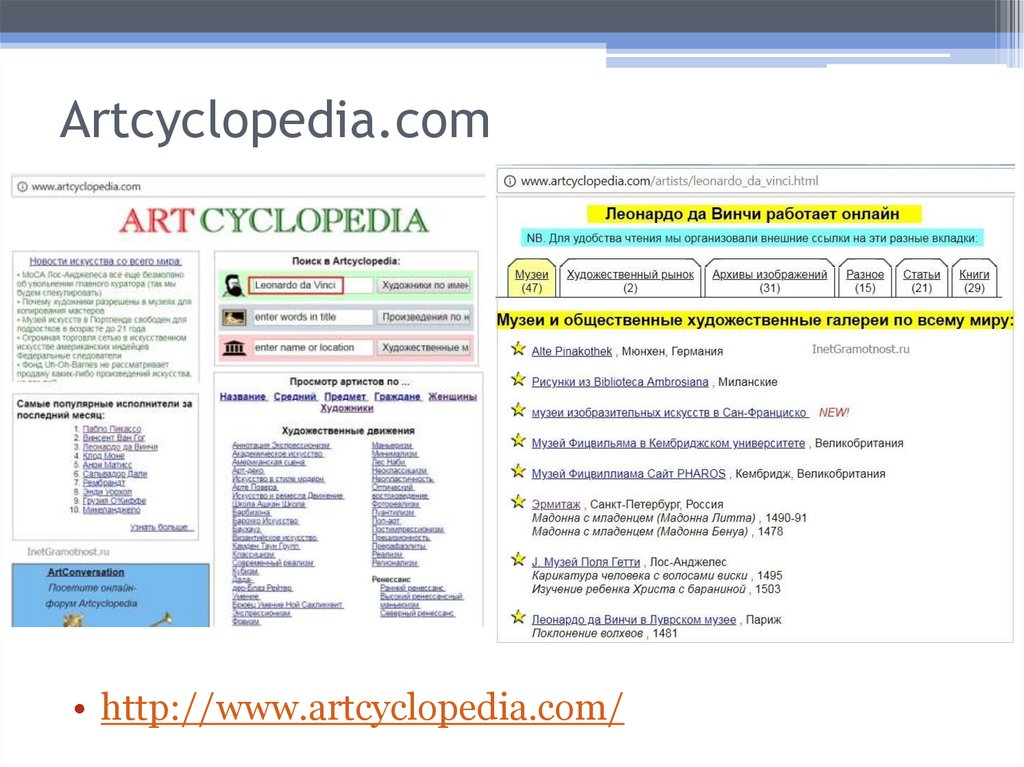Click the ARTCYCLOPEDIA logo
Viewport: 1024px width, 767px height.
274,221
